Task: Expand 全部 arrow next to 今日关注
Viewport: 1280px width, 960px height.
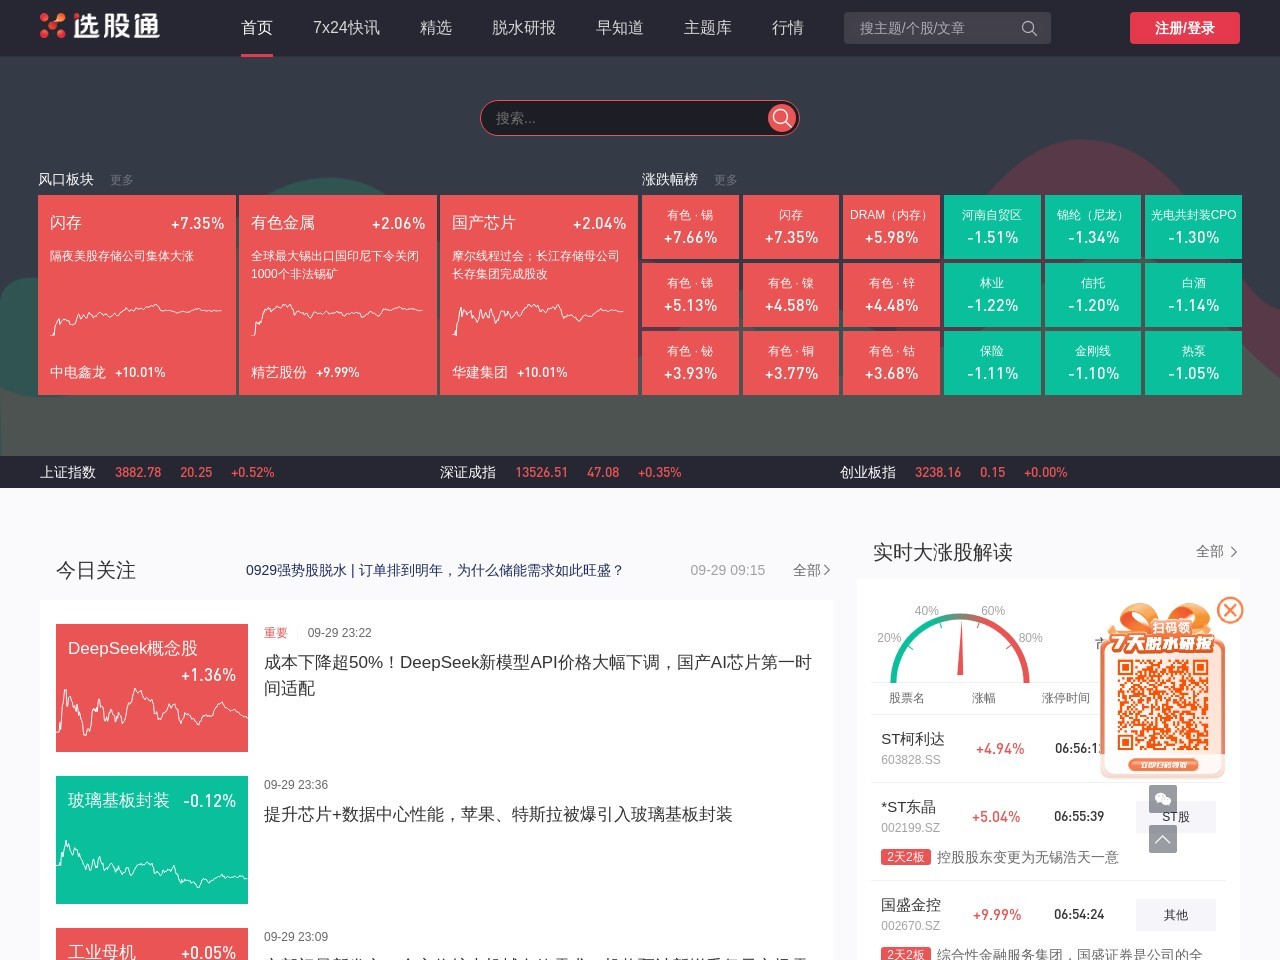Action: 812,570
